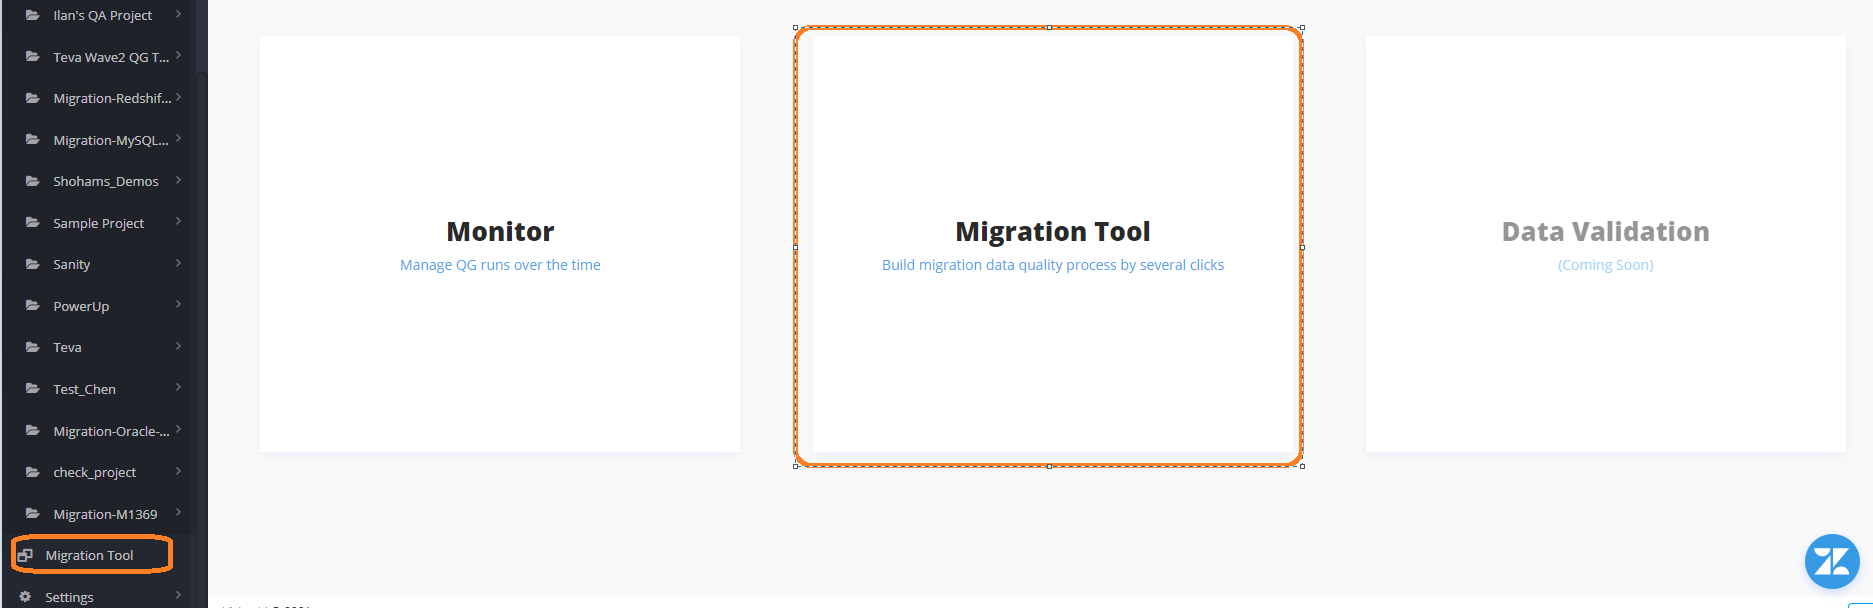Open Ilan's QA Project label
Image resolution: width=1873 pixels, height=608 pixels.
(x=102, y=15)
